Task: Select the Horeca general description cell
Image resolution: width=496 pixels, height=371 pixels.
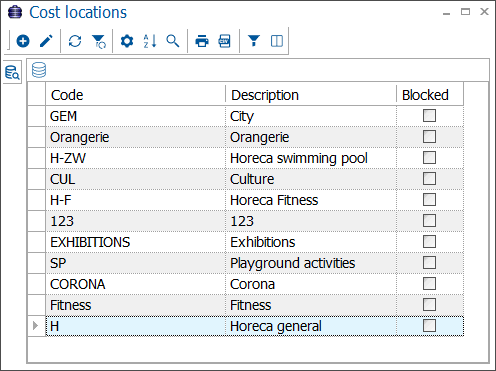Action: 311,326
